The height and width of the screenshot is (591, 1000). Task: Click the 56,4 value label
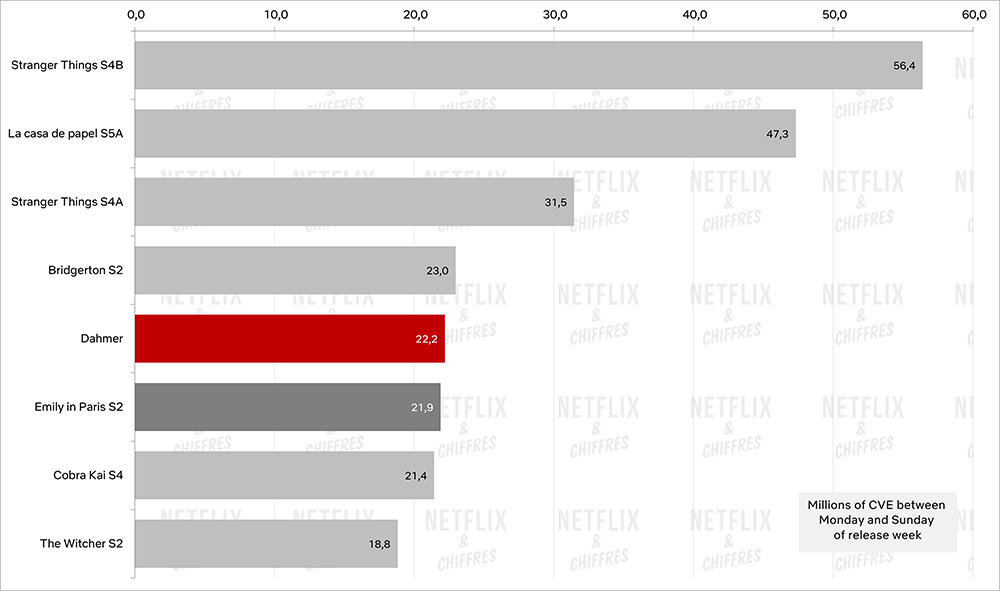tap(904, 66)
